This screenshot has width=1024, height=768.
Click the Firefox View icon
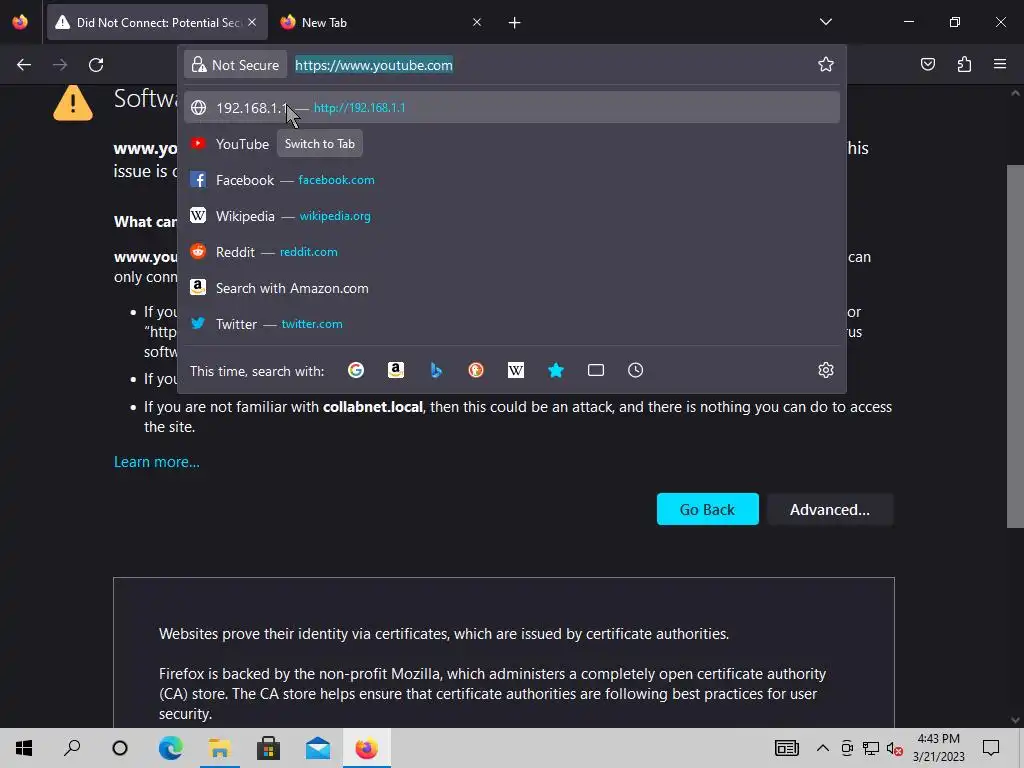[x=20, y=22]
